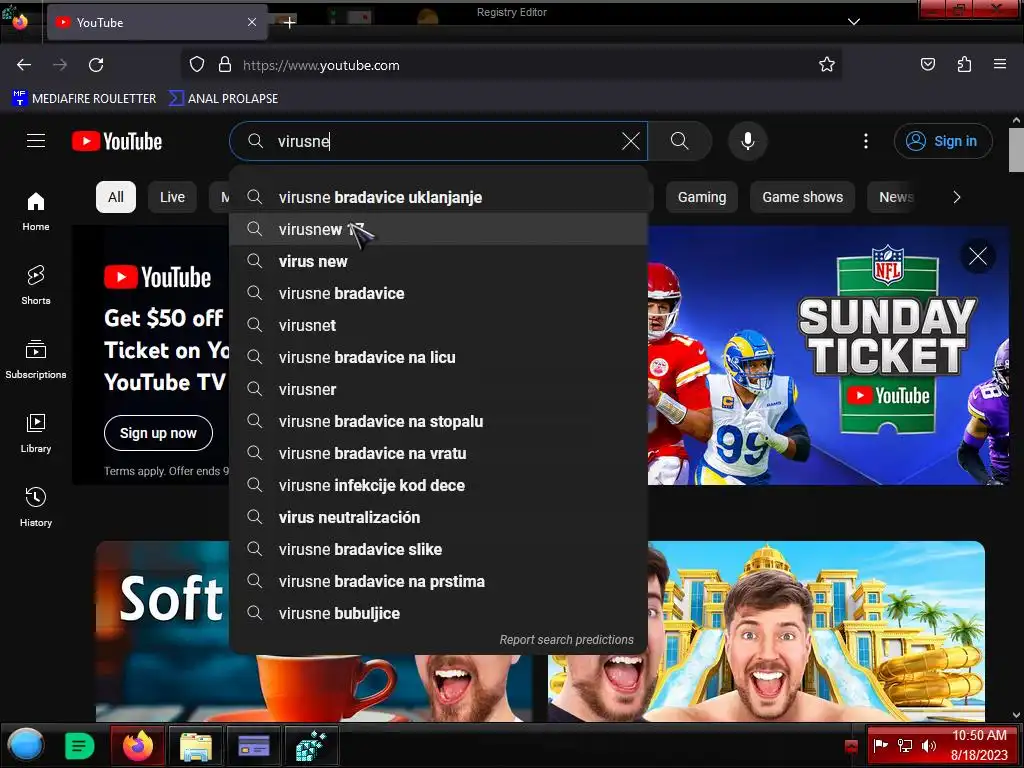Choose suggestion 'virusne bradavice na vratu'
The width and height of the screenshot is (1024, 768).
pyautogui.click(x=439, y=453)
